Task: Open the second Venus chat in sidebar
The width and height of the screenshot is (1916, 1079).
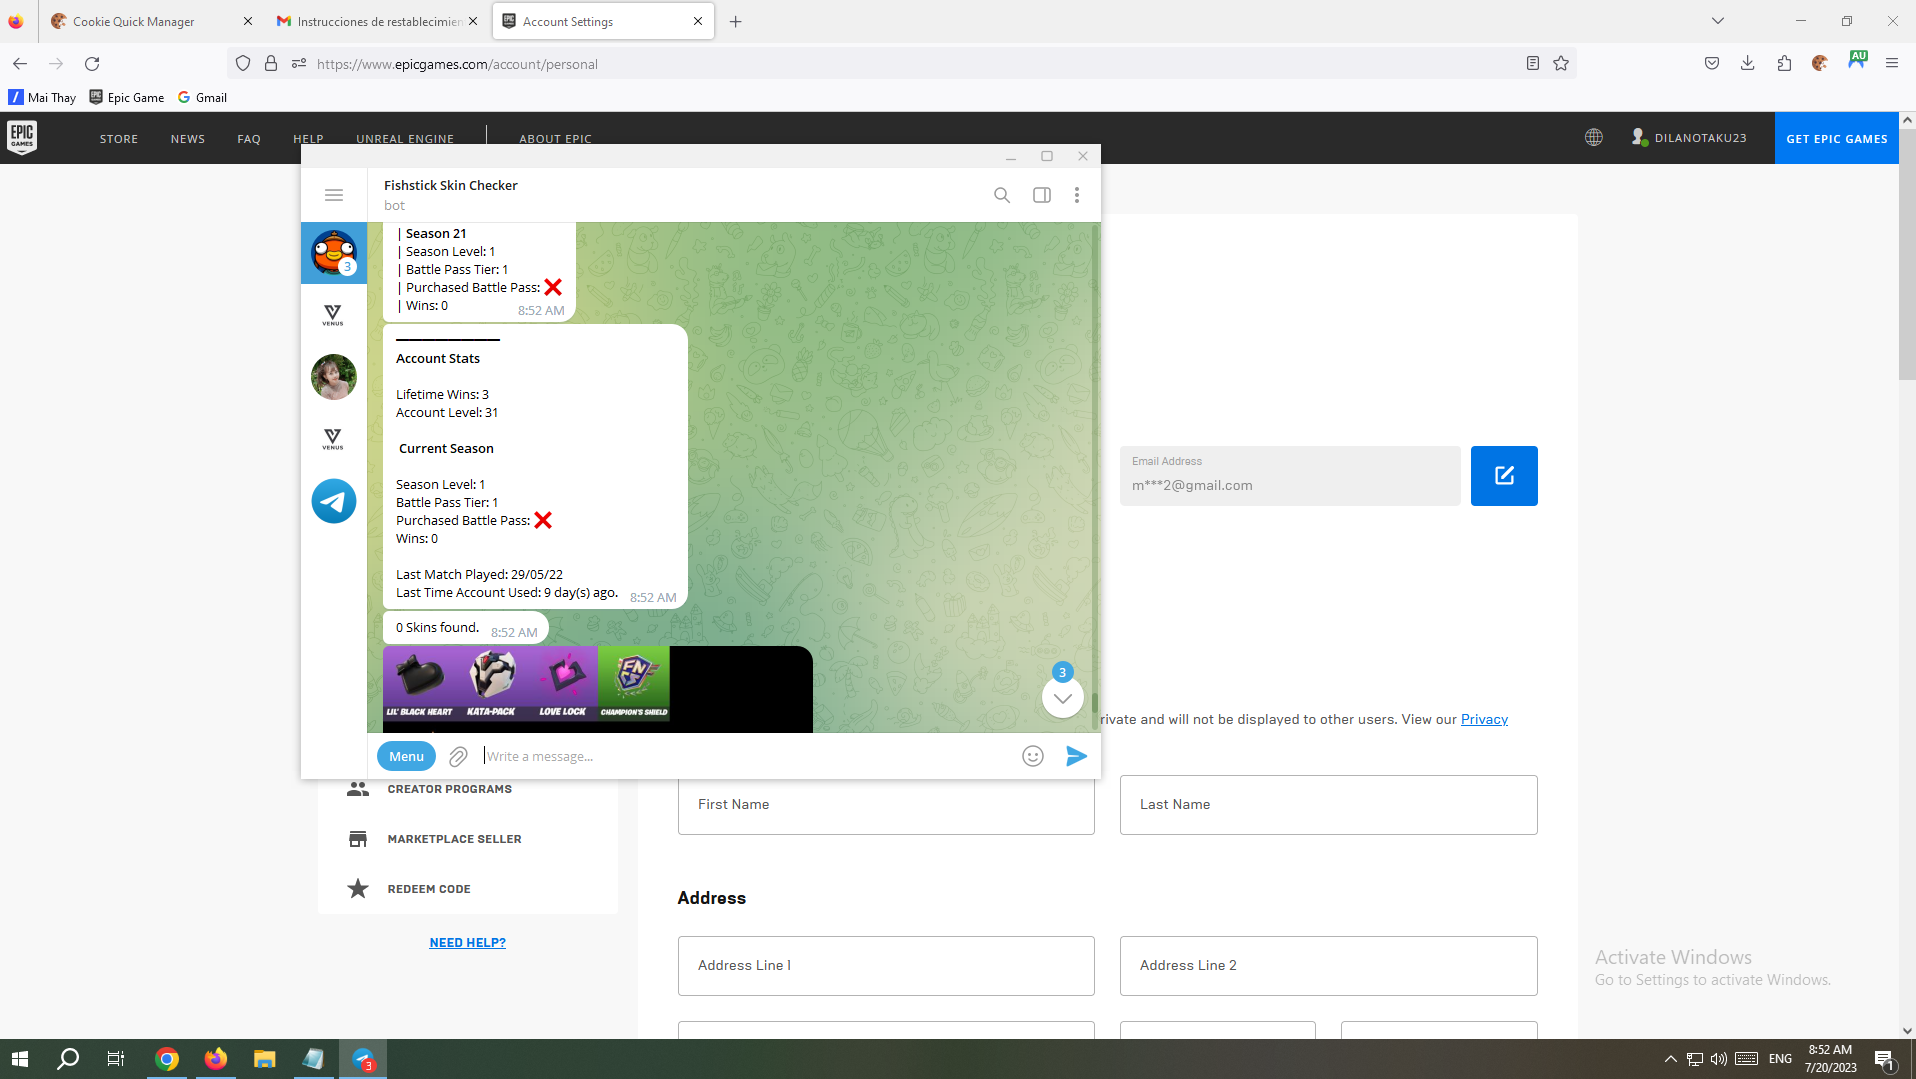Action: [x=333, y=439]
